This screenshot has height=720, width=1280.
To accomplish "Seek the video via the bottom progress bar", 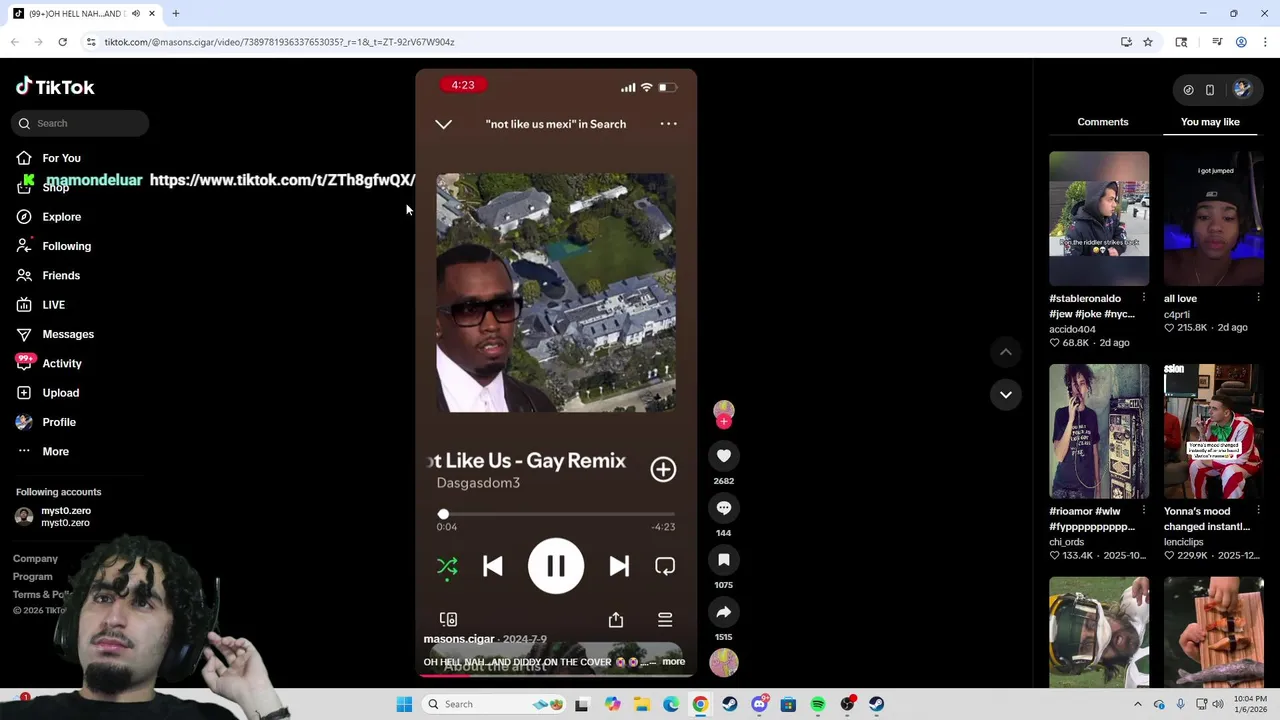I will coord(555,675).
